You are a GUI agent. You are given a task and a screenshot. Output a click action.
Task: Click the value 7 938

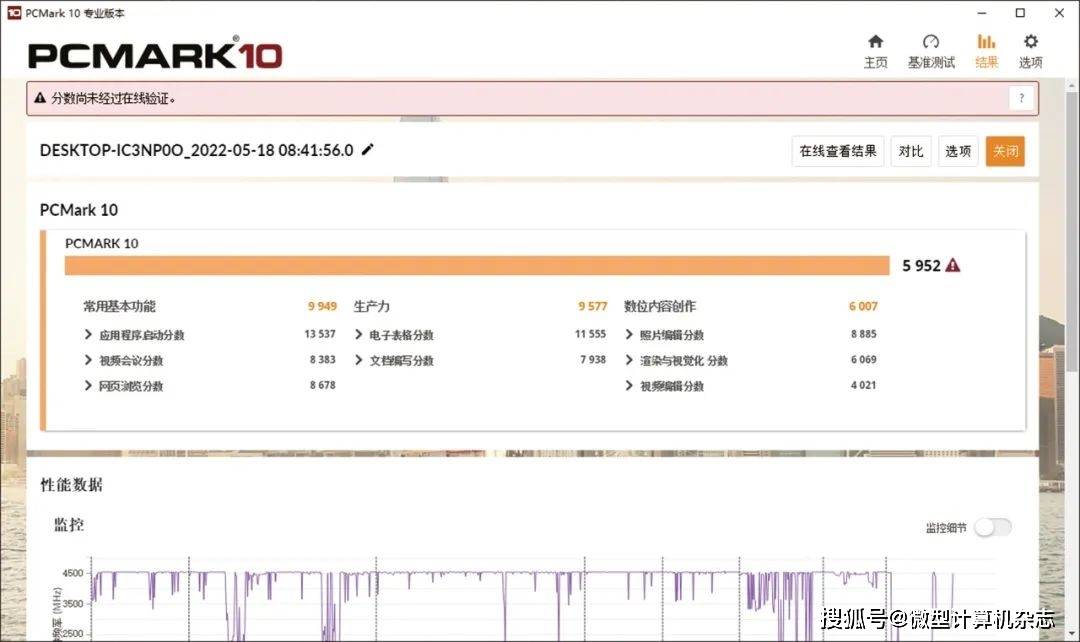(x=593, y=360)
